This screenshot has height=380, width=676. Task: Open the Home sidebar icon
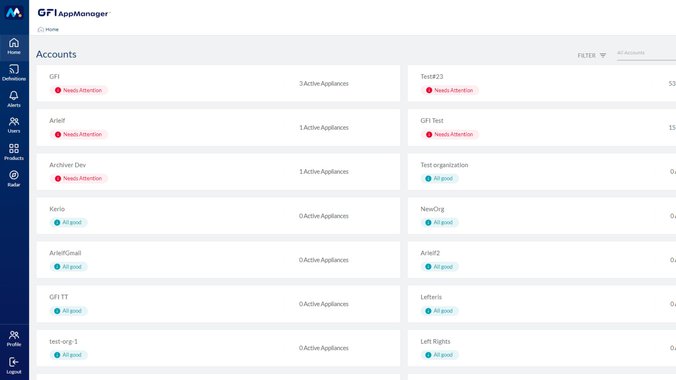point(14,46)
